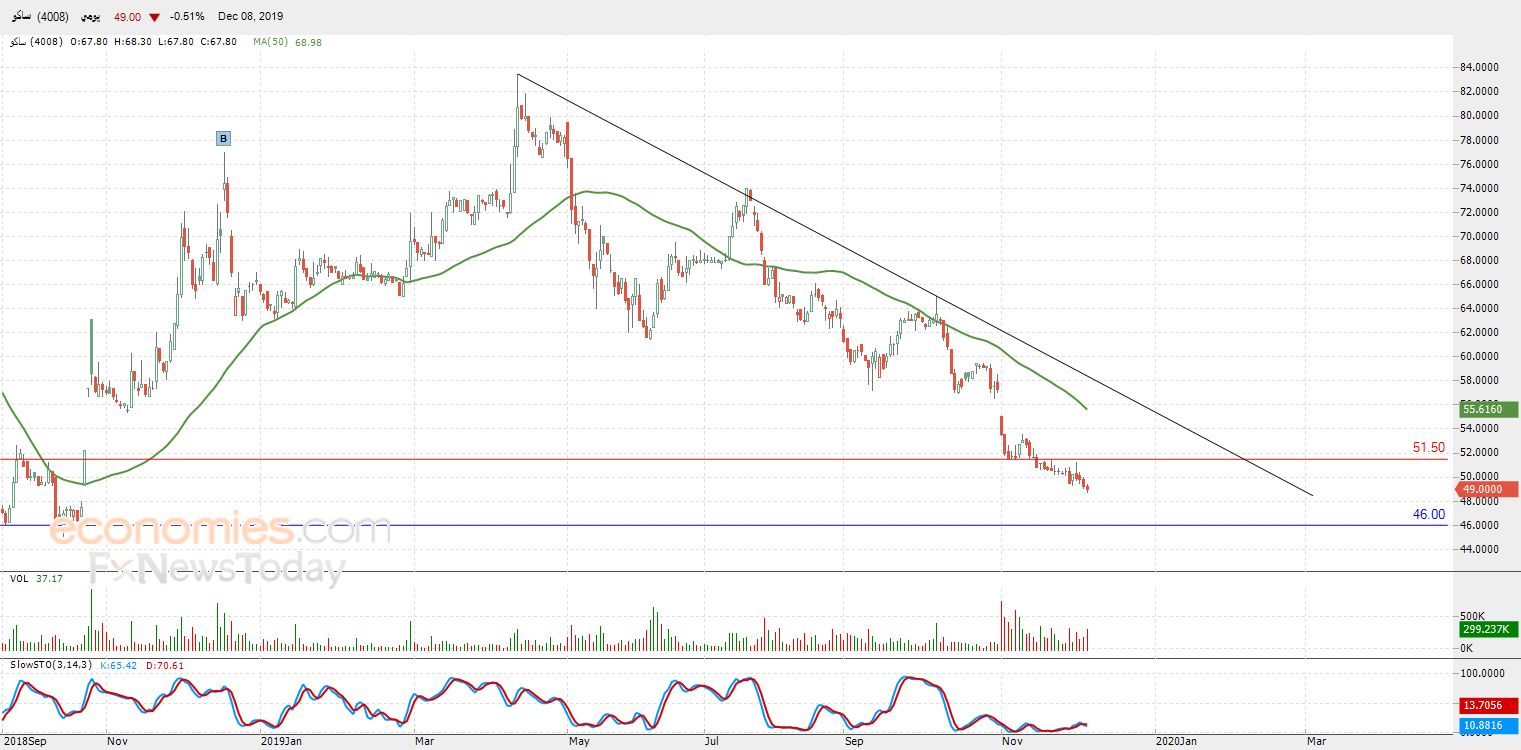Click the 2019Jan label on time axis
The height and width of the screenshot is (750, 1521).
click(x=281, y=741)
